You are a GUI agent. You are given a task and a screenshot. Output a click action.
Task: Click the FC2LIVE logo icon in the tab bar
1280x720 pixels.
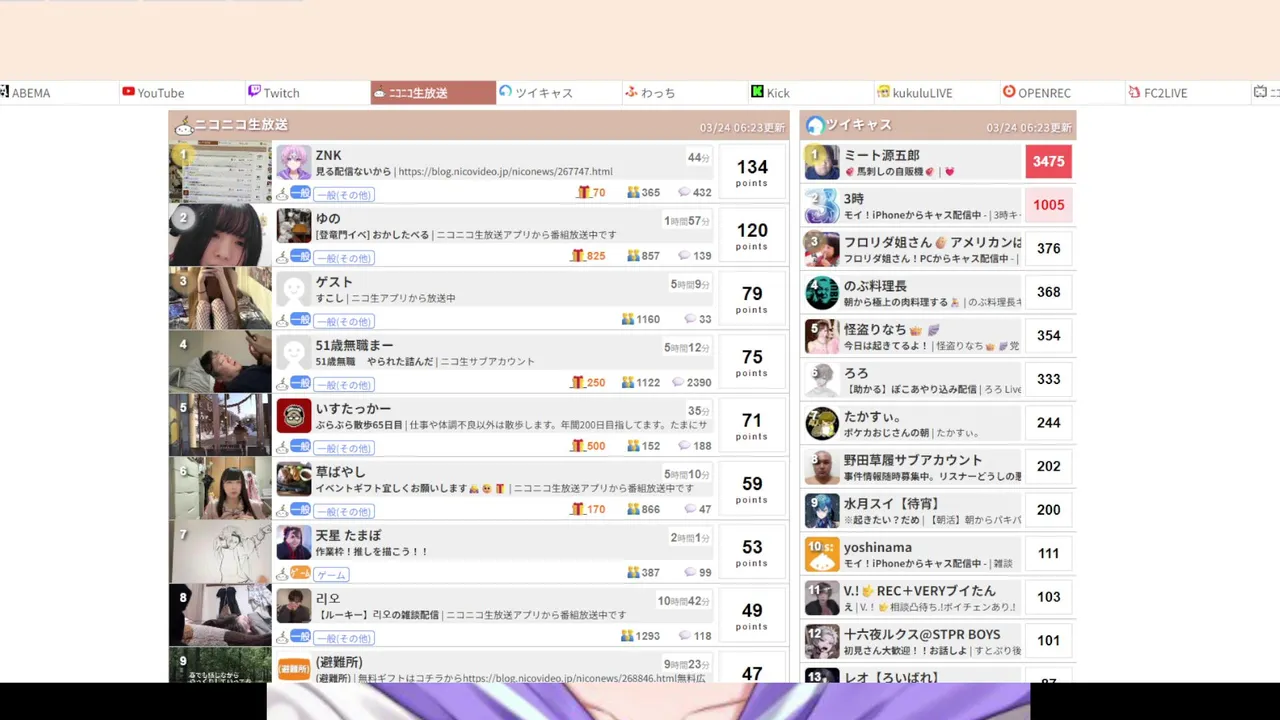click(x=1134, y=92)
